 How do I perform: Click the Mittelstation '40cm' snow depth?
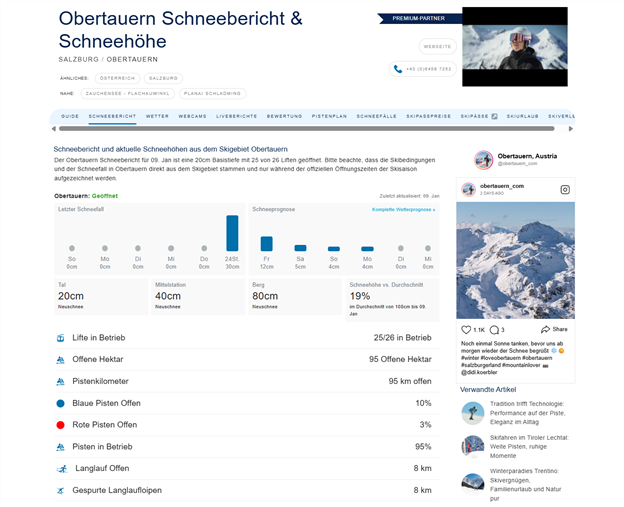168,296
